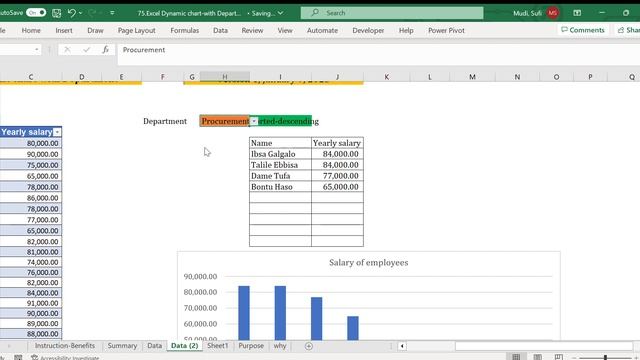The height and width of the screenshot is (360, 640).
Task: Open the Automate ribbon tab
Action: click(x=322, y=30)
